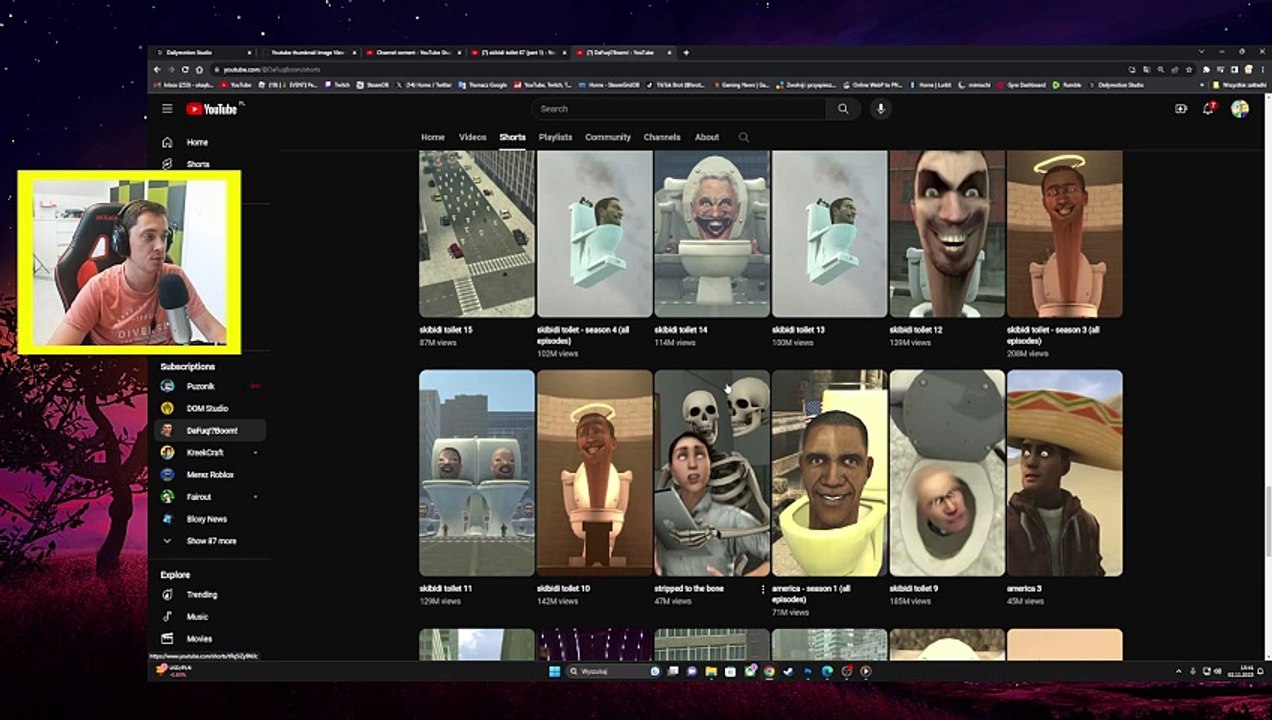Viewport: 1272px width, 720px height.
Task: Play skibidi toilet 10 thumbnail
Action: tap(594, 473)
